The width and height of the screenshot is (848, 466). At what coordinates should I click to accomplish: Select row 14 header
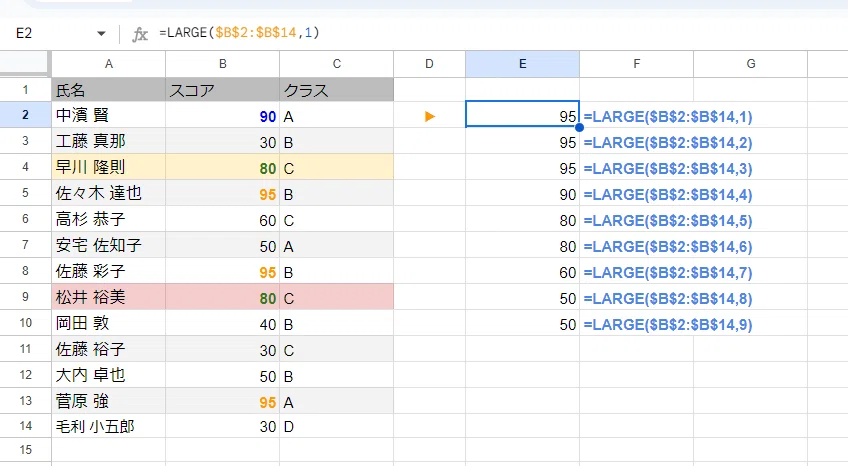click(x=25, y=425)
